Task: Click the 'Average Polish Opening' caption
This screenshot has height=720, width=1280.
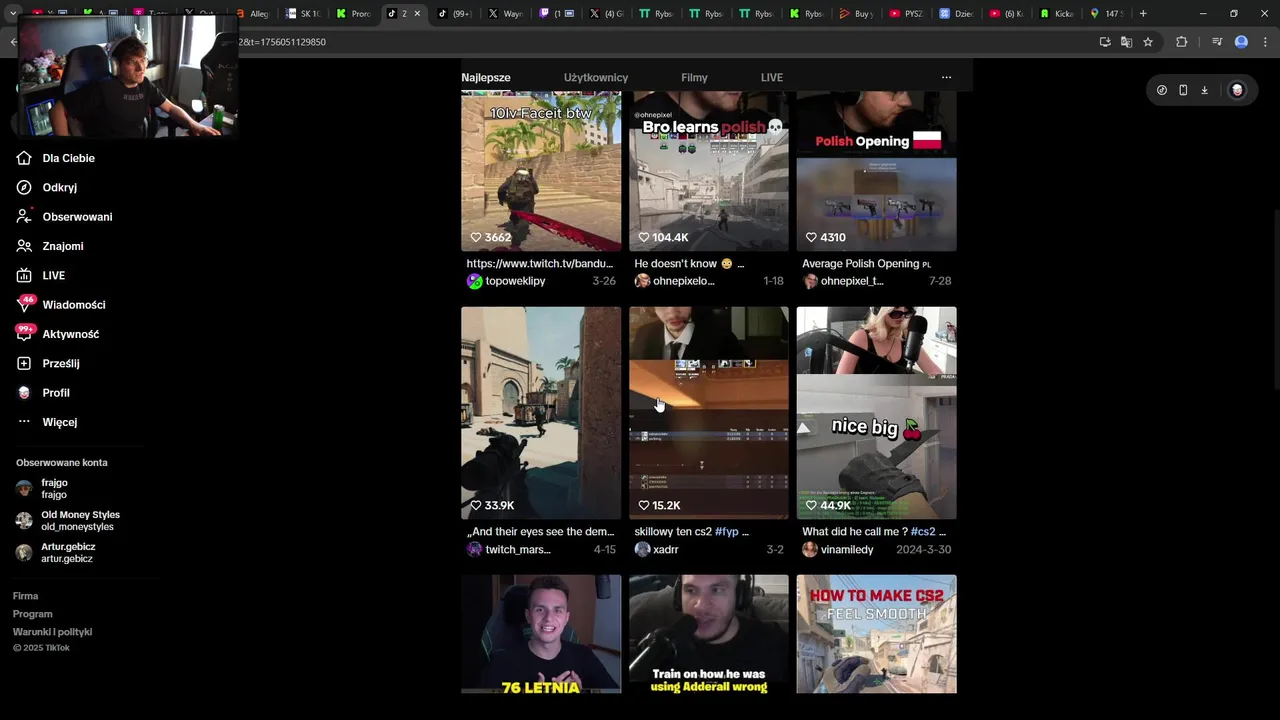Action: tap(866, 264)
